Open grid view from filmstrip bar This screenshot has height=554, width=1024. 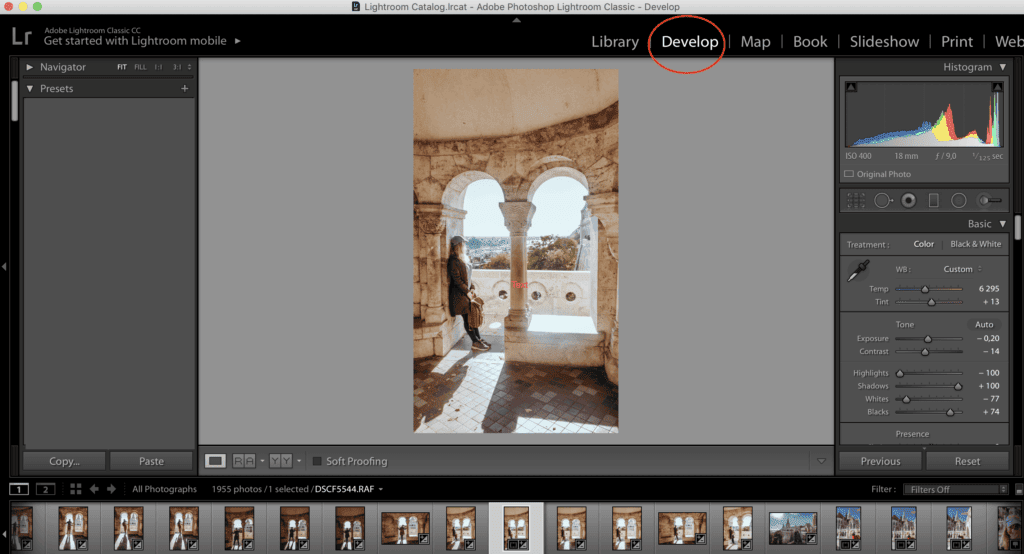pos(76,489)
